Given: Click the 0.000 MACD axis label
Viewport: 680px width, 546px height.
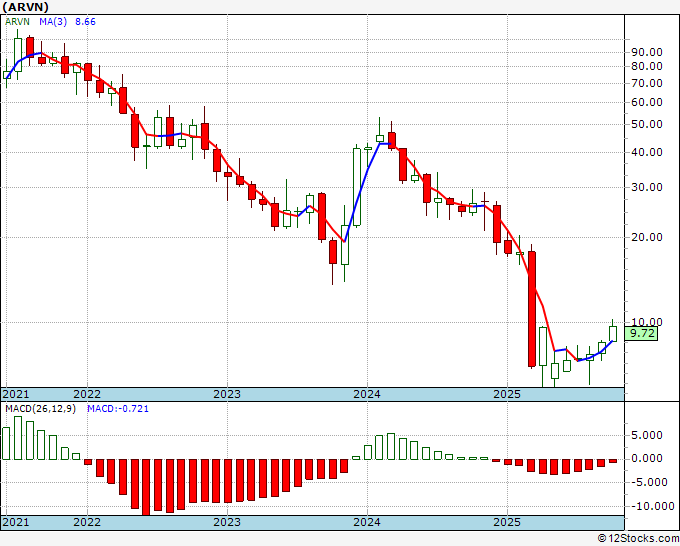Looking at the screenshot, I should point(647,459).
